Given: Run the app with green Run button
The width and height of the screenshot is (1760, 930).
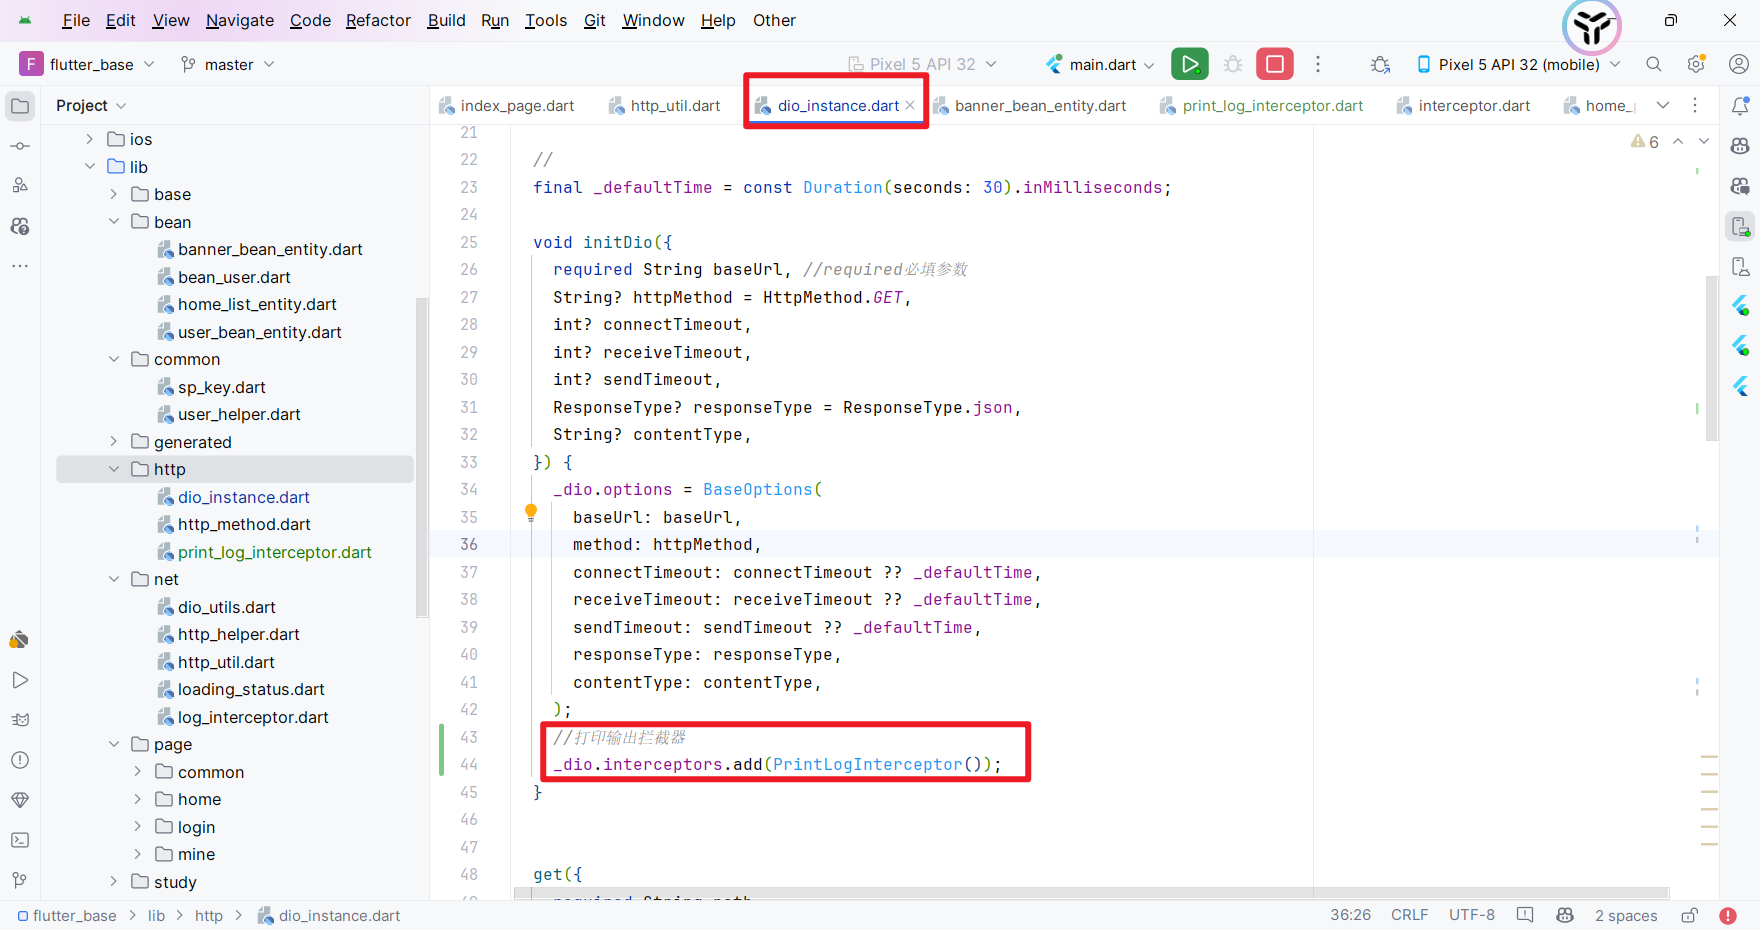Looking at the screenshot, I should tap(1189, 64).
